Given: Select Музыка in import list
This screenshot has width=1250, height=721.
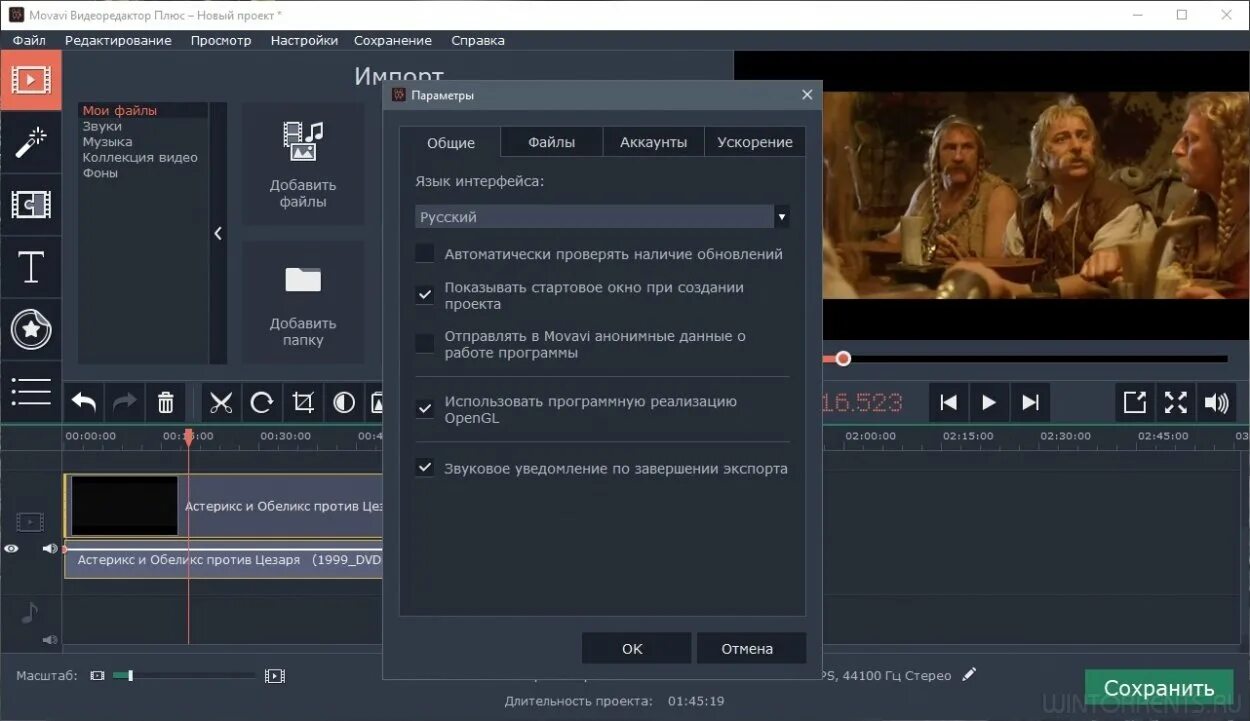Looking at the screenshot, I should 107,142.
